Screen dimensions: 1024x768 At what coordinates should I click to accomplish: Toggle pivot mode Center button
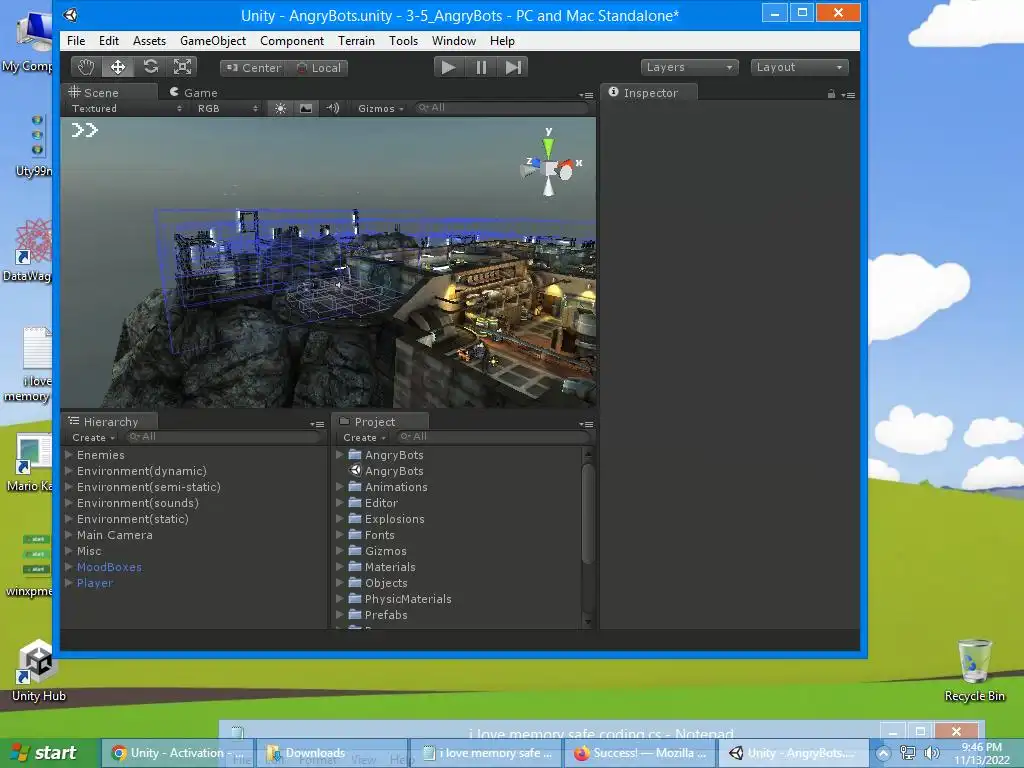tap(253, 68)
